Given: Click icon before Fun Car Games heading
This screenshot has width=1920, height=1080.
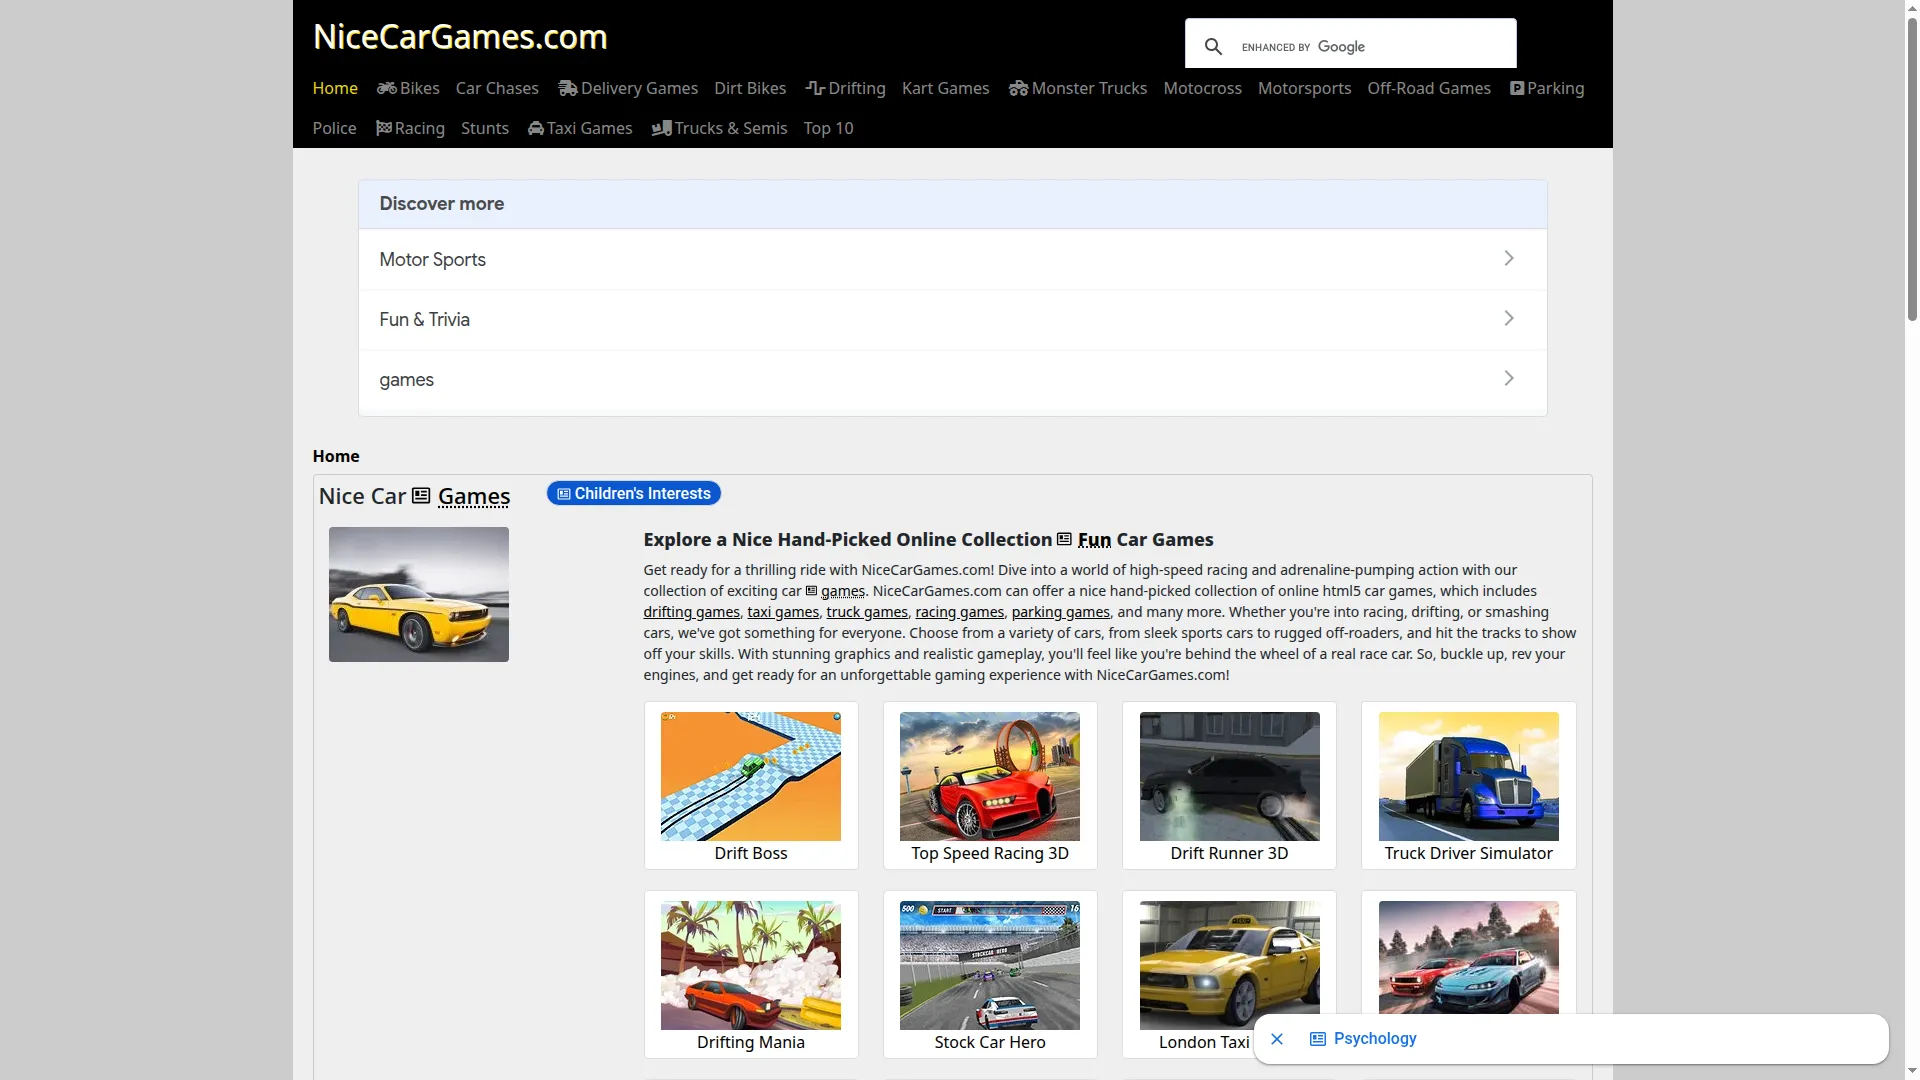Looking at the screenshot, I should (x=1064, y=539).
